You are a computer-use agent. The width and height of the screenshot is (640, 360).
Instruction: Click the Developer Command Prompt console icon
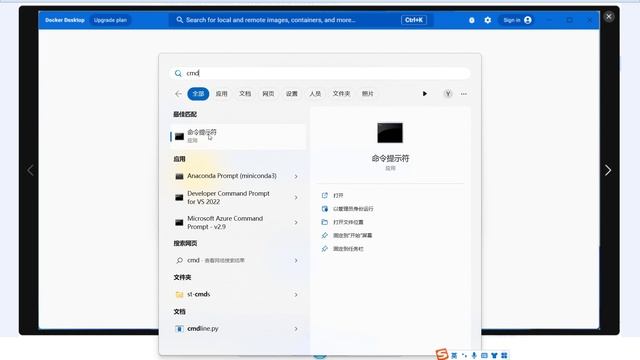point(179,198)
